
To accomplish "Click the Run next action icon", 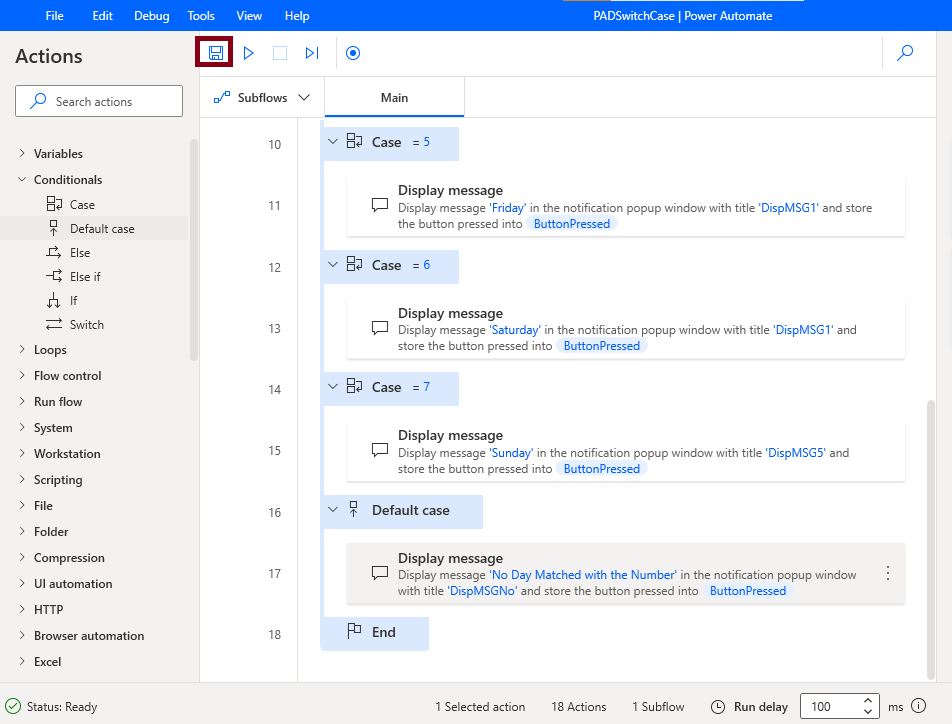I will tap(311, 52).
